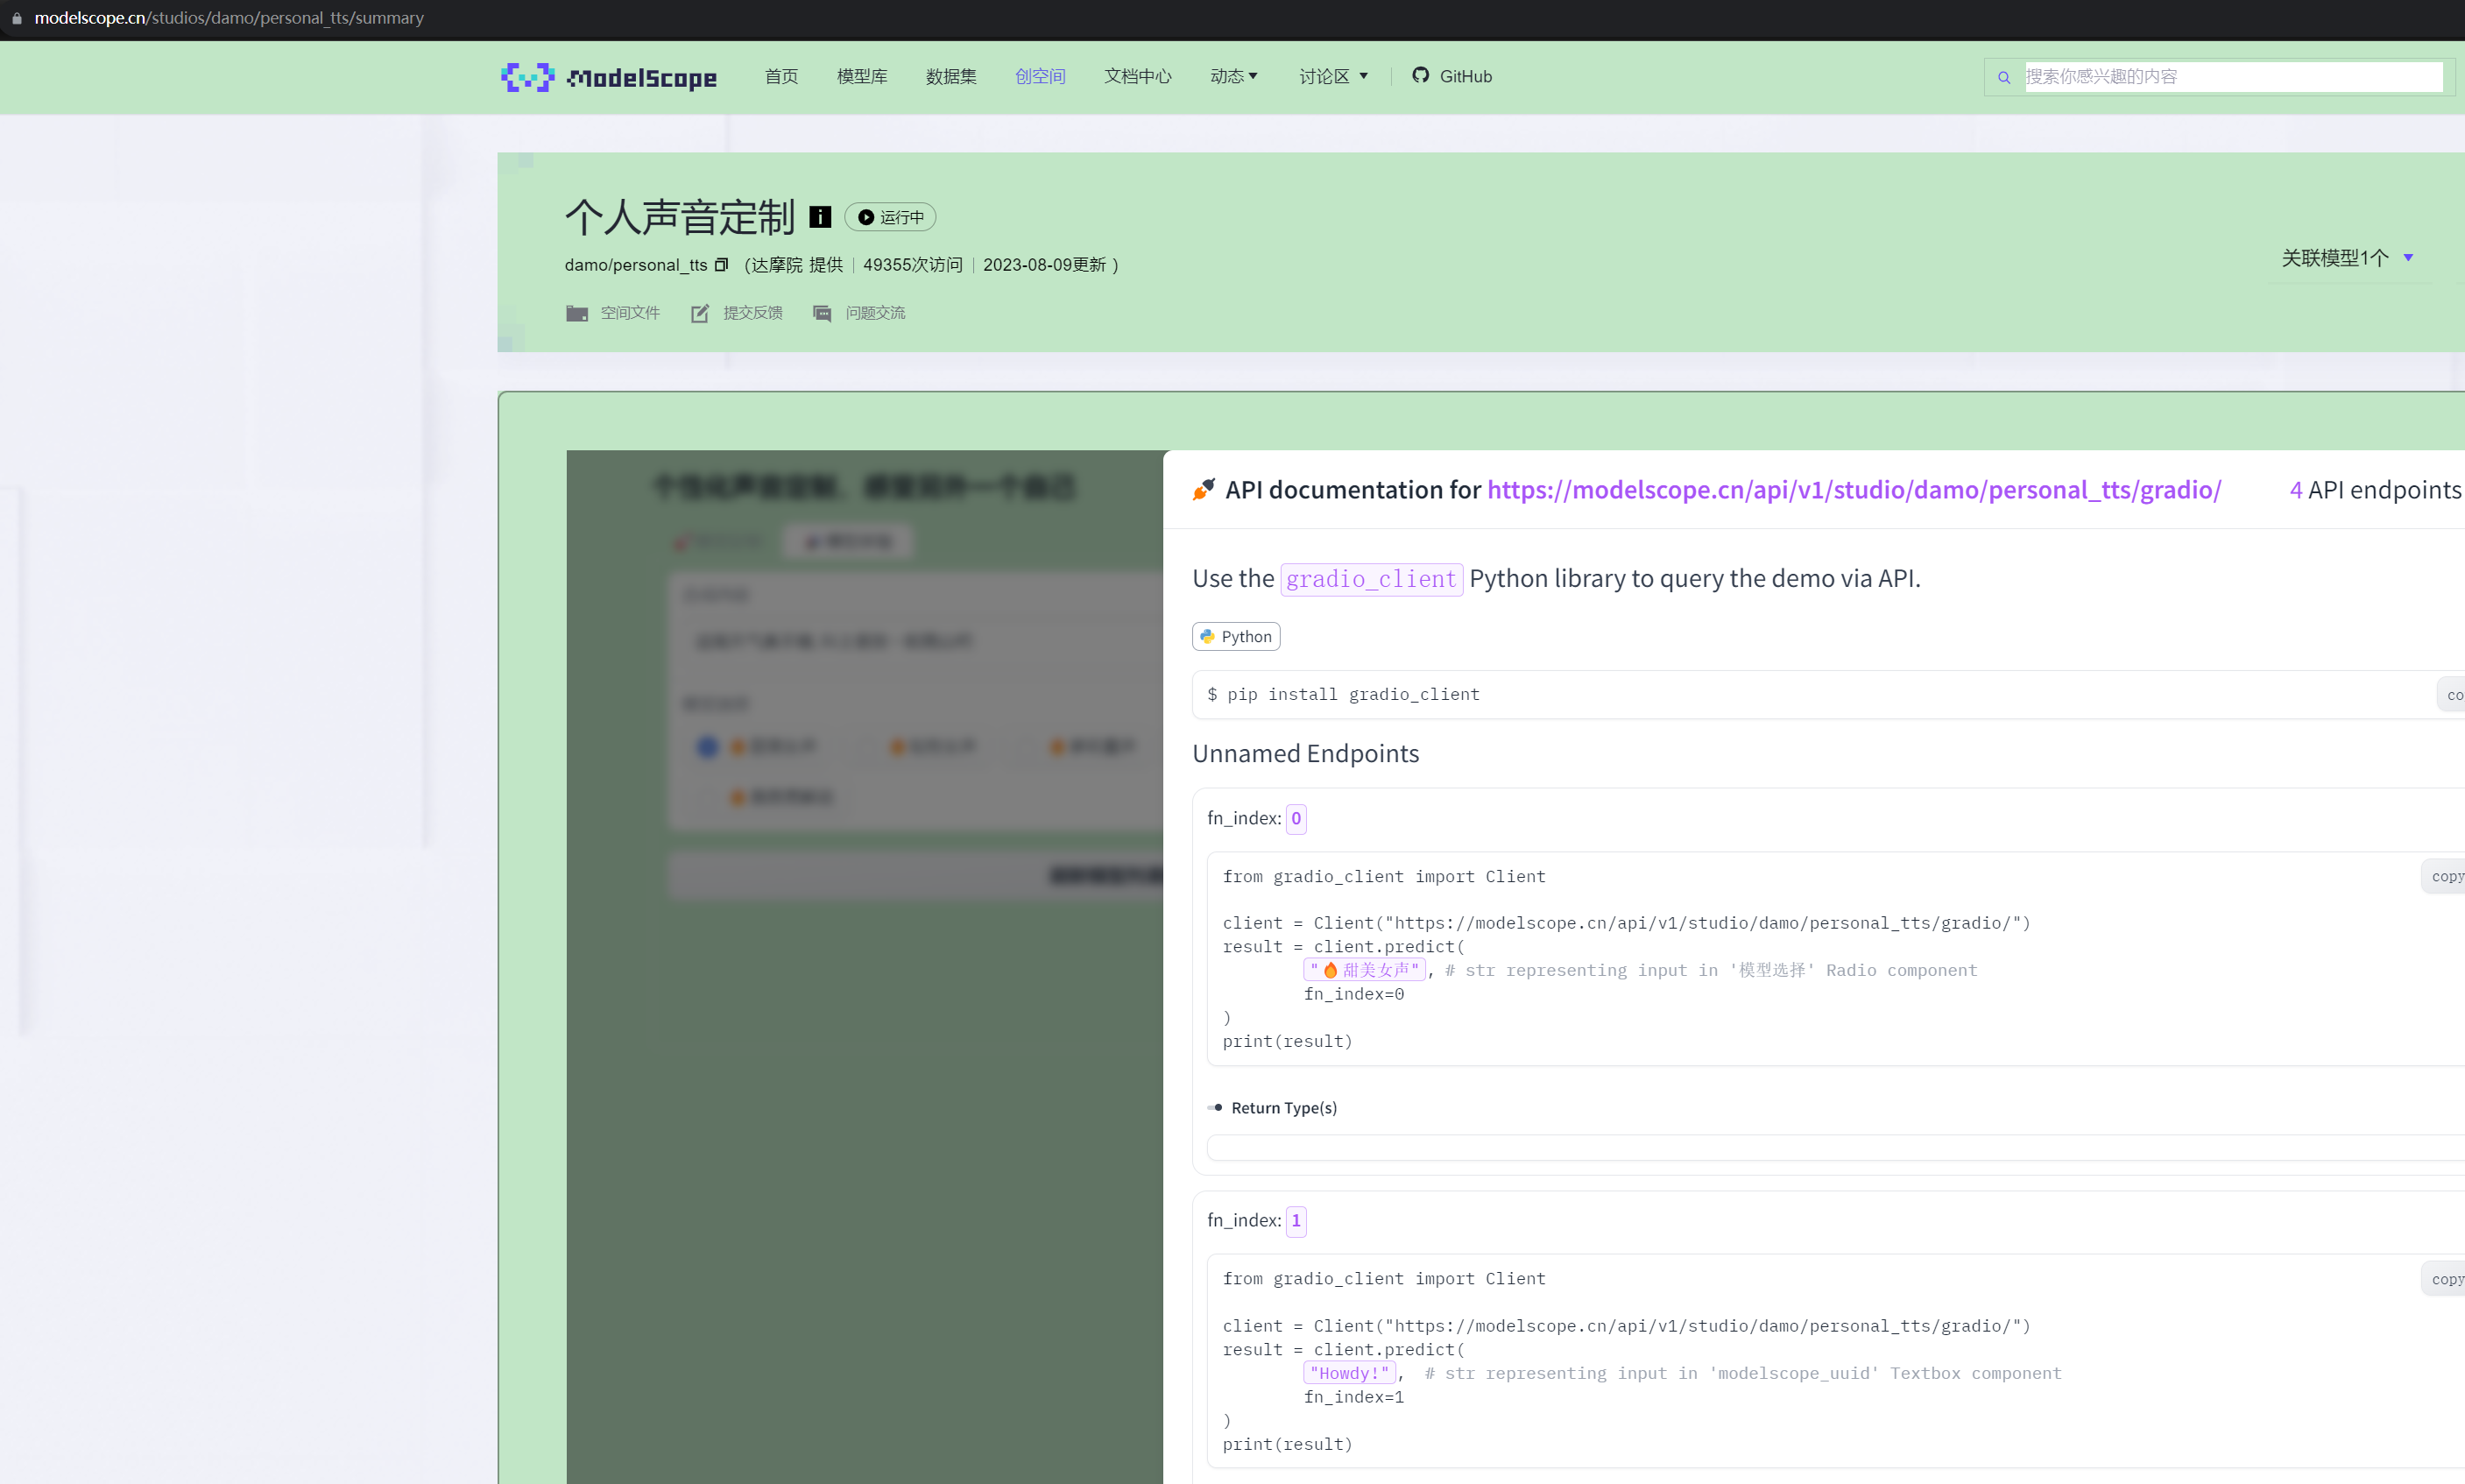Click the Return Type(s) label
This screenshot has height=1484, width=2465.
pyautogui.click(x=1284, y=1108)
